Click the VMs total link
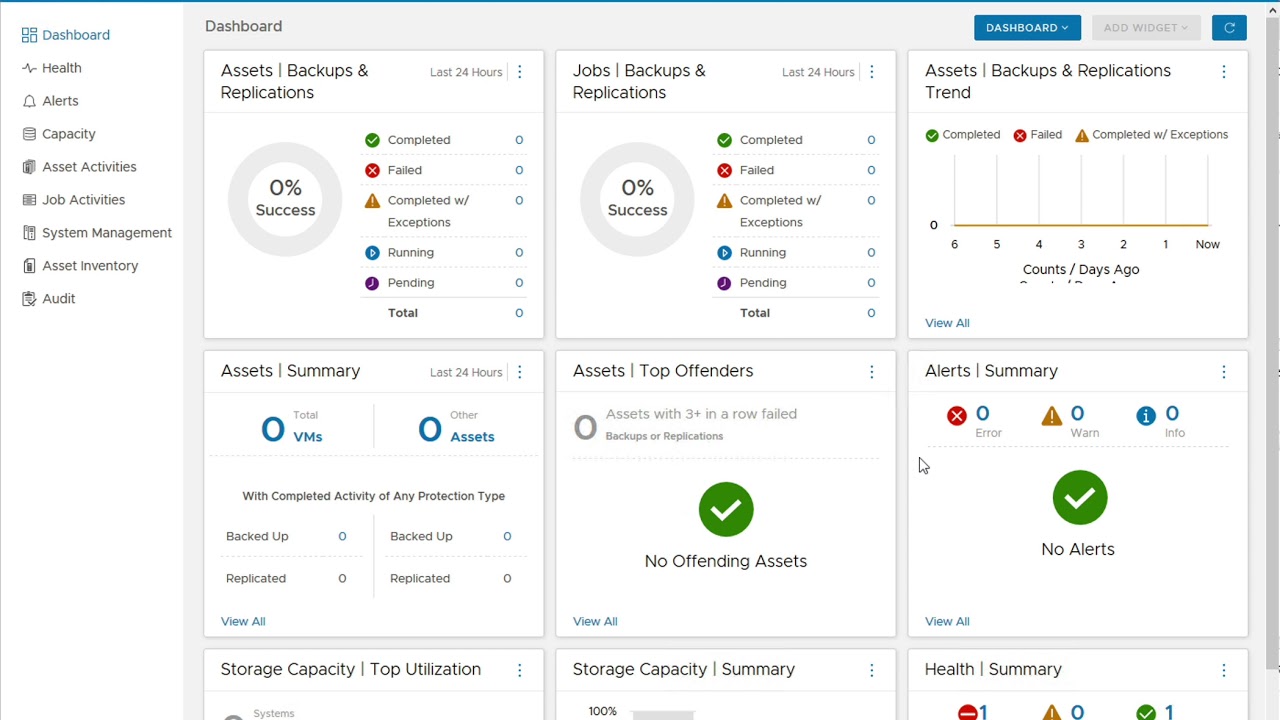The image size is (1280, 720). click(x=307, y=437)
